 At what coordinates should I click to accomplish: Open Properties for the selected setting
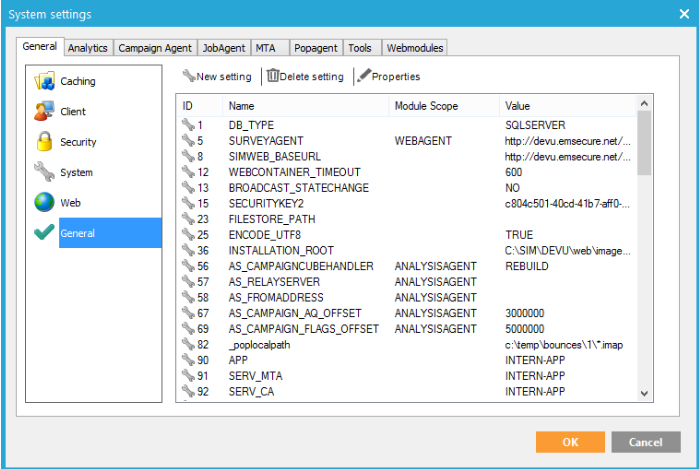tap(389, 76)
